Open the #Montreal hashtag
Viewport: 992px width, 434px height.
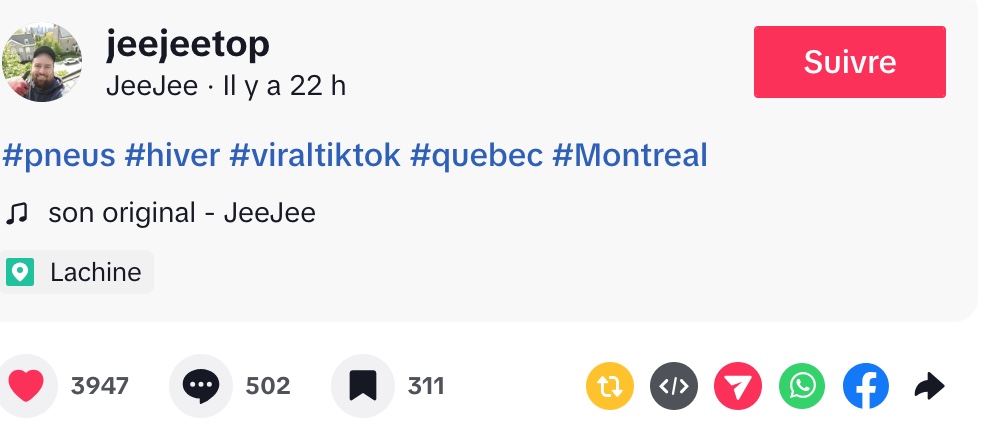click(x=630, y=155)
